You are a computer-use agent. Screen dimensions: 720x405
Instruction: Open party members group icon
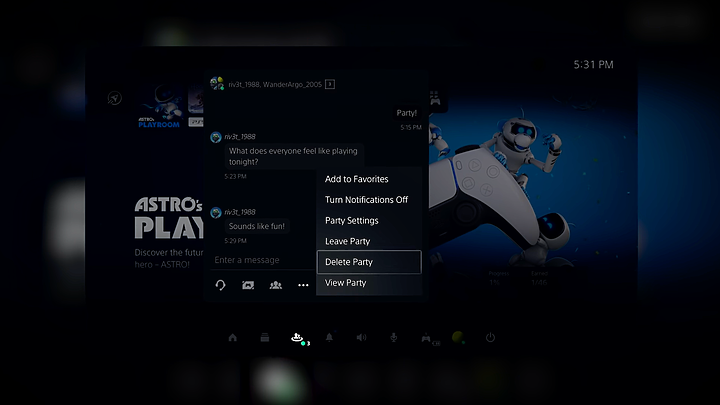(x=276, y=285)
